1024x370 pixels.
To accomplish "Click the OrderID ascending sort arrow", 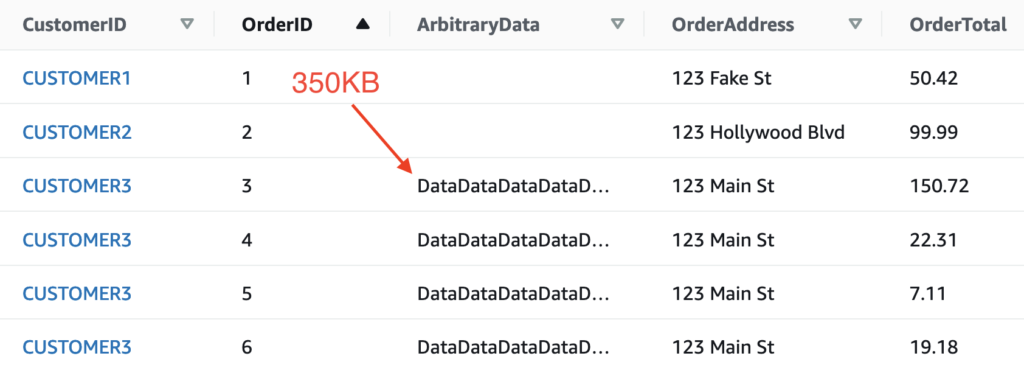I will pos(363,25).
